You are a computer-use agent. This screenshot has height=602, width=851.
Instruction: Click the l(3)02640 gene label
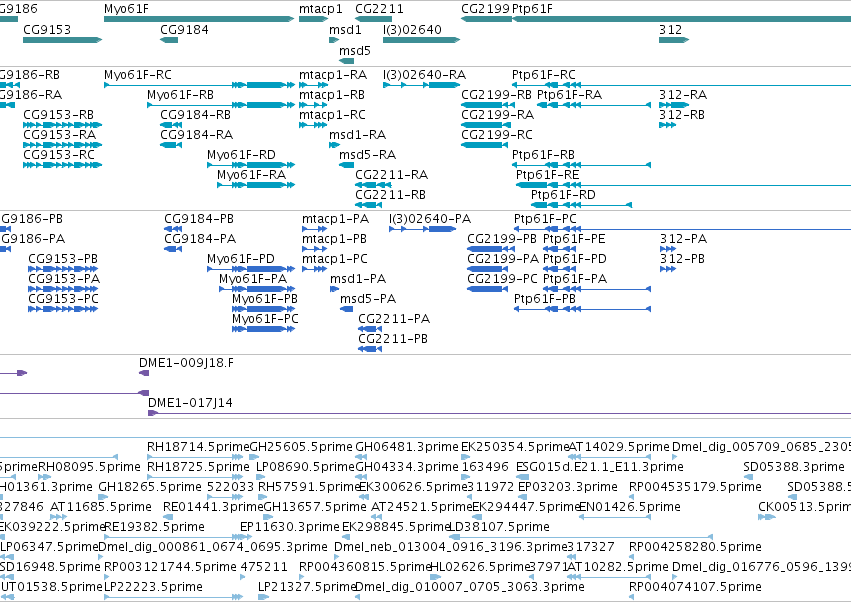pos(412,29)
